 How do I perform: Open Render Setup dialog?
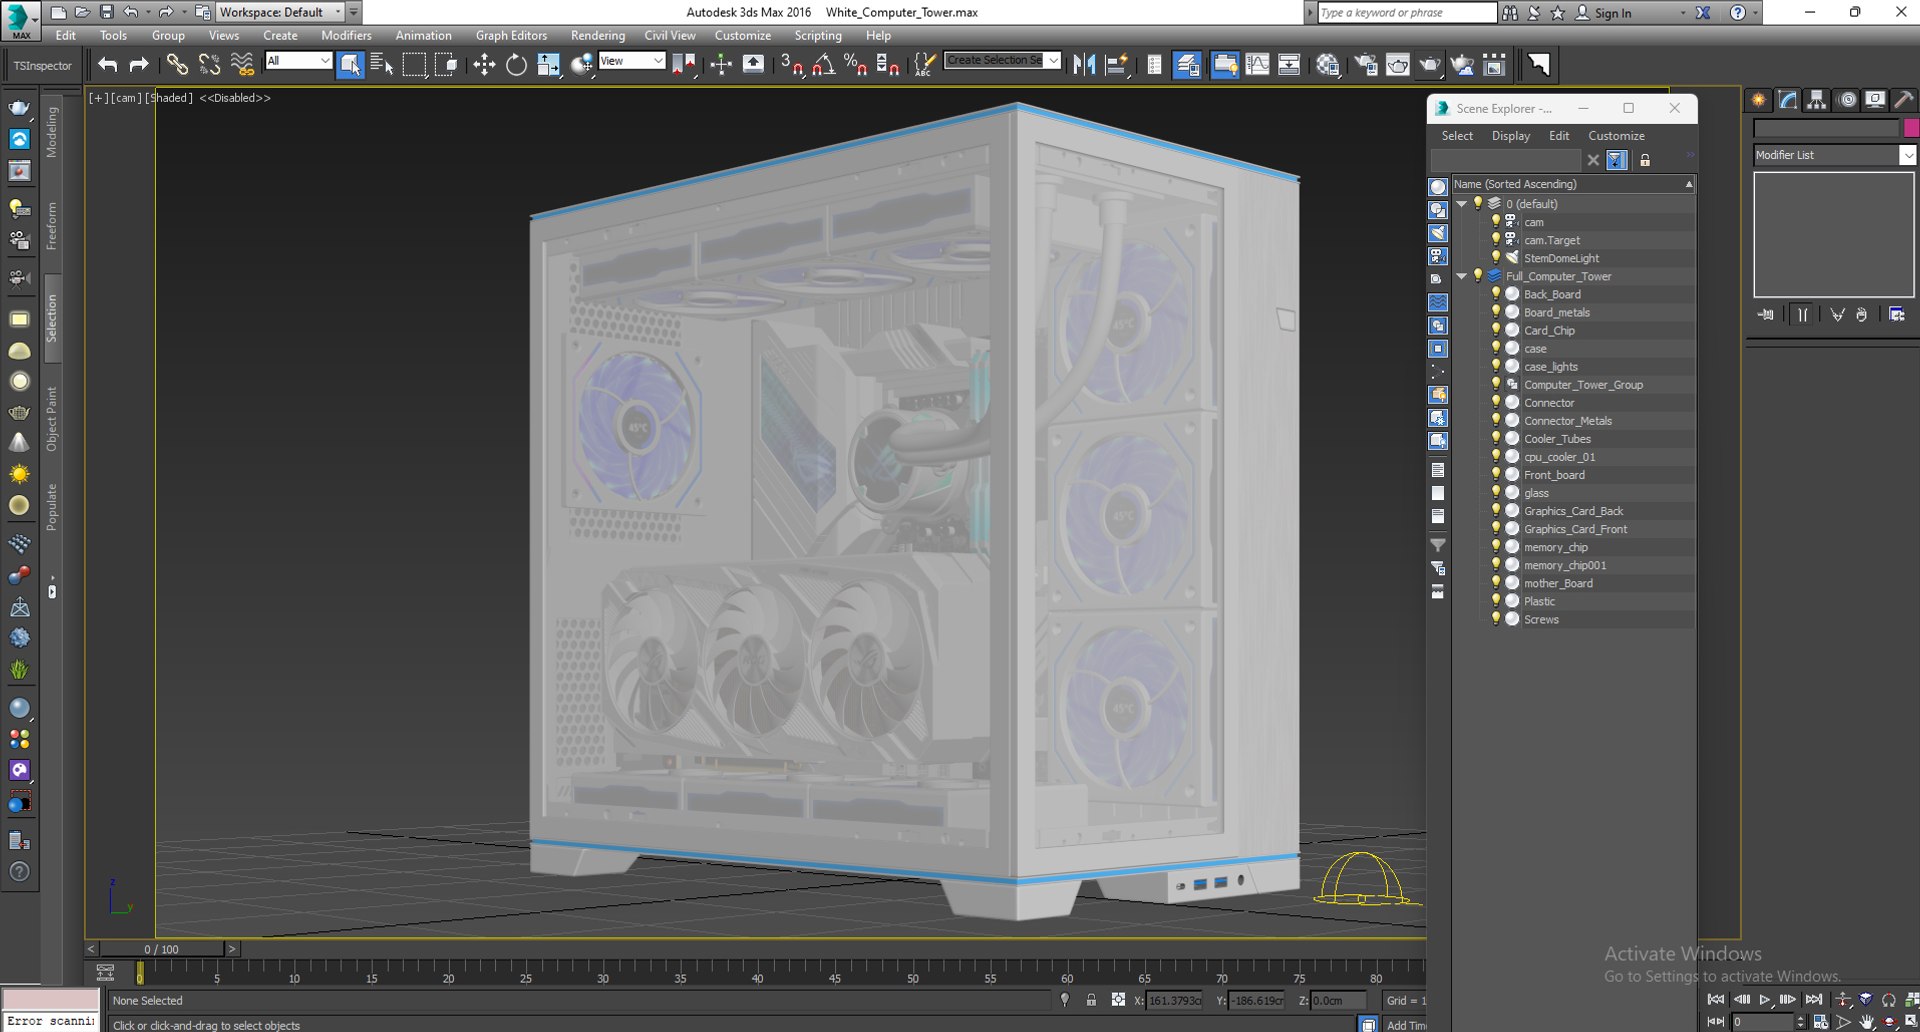1366,65
